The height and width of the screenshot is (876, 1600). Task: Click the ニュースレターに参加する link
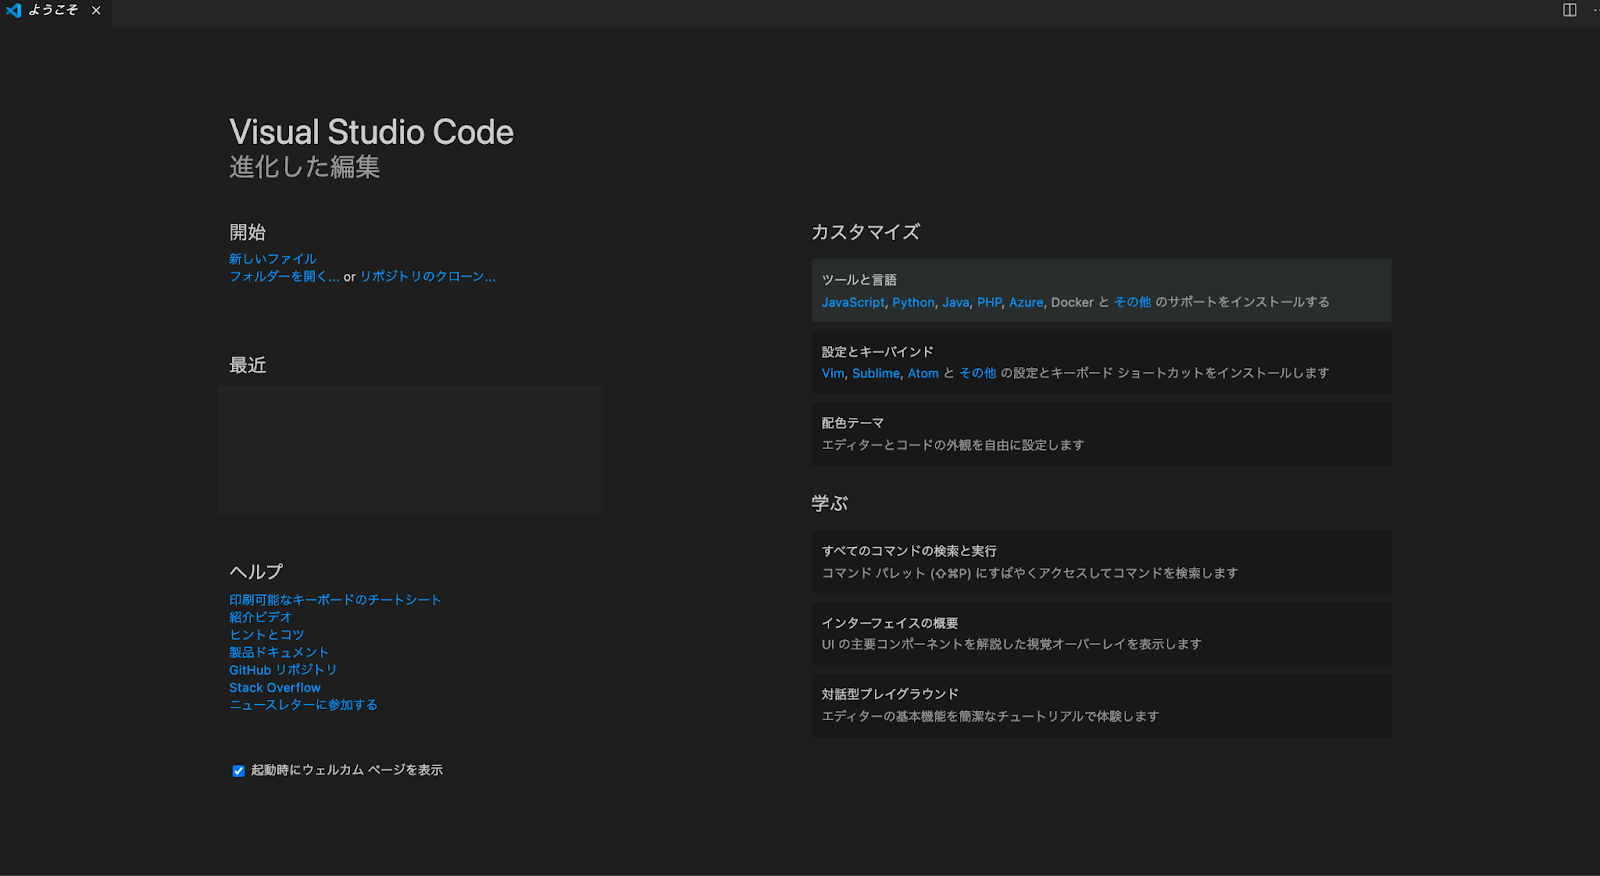(x=303, y=705)
